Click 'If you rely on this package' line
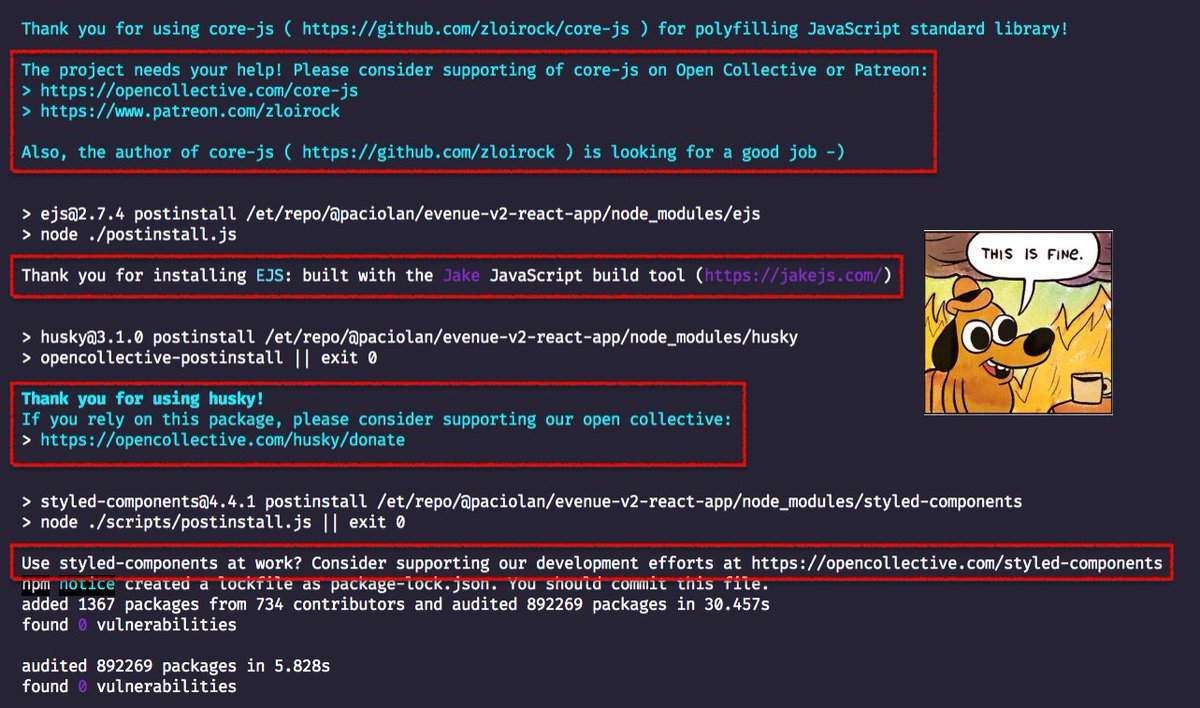 pyautogui.click(x=376, y=419)
